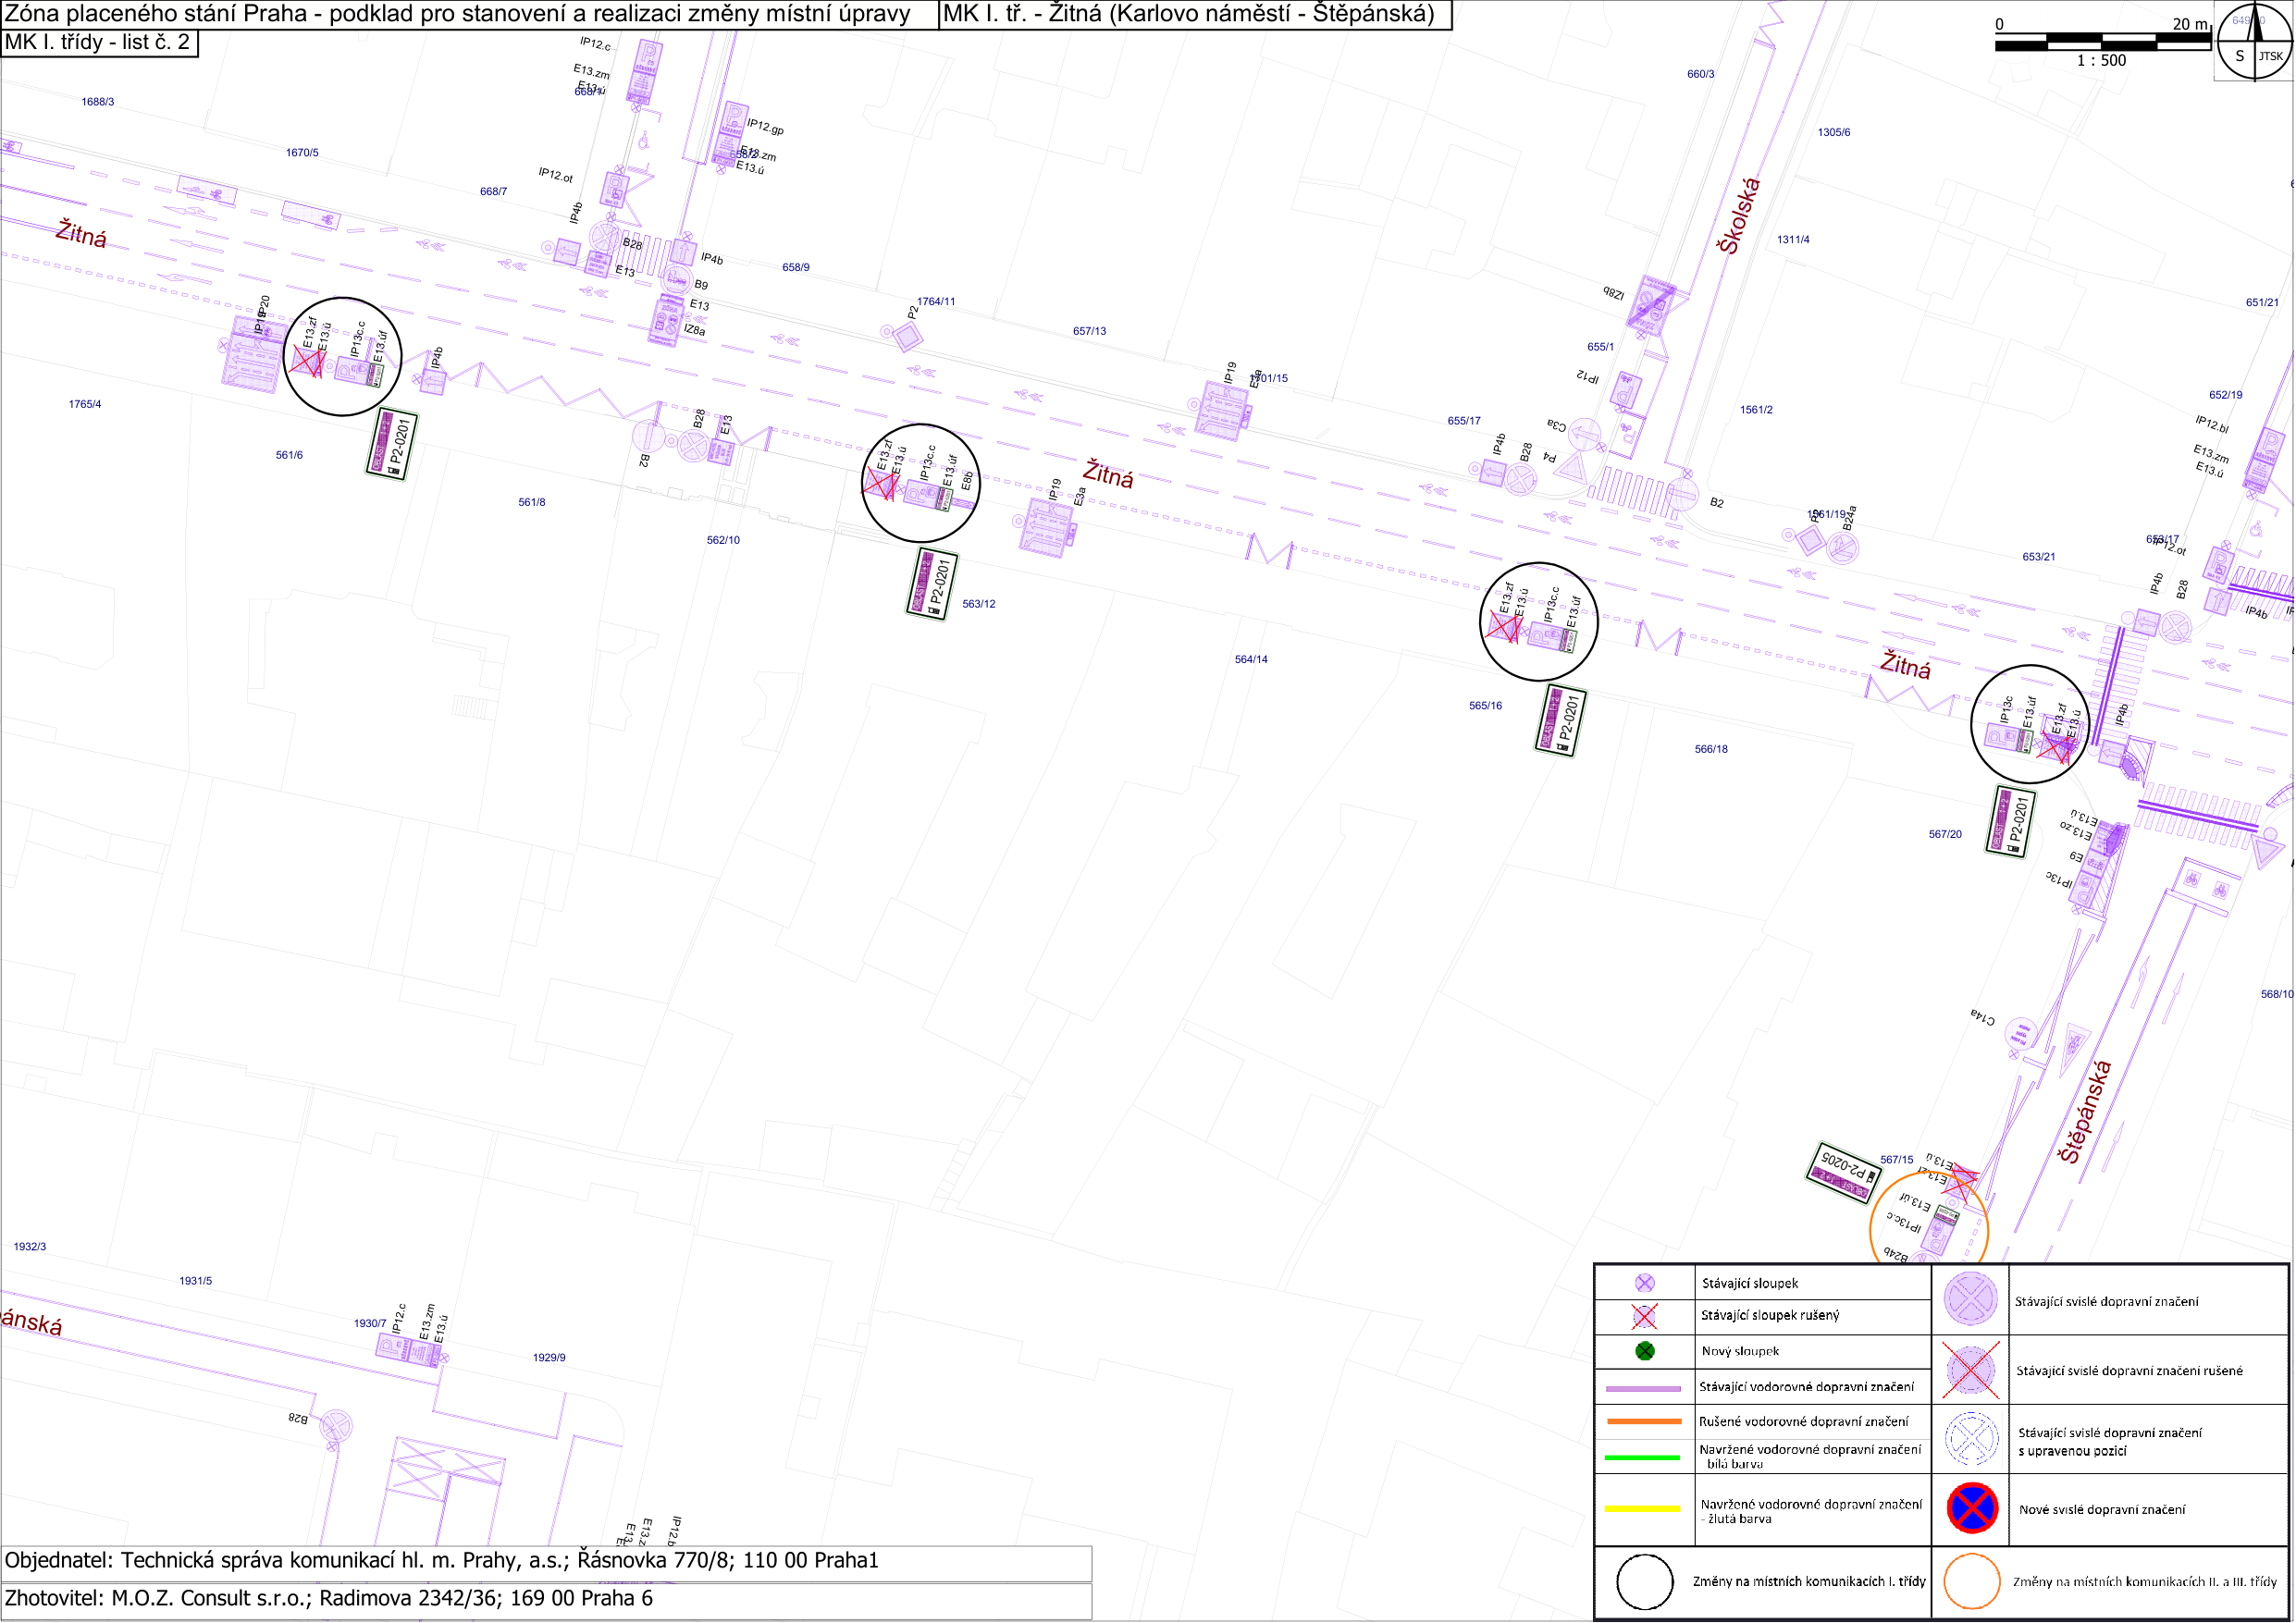Click the orange circle legend symbol for II. a III. třídy

(x=1970, y=1582)
